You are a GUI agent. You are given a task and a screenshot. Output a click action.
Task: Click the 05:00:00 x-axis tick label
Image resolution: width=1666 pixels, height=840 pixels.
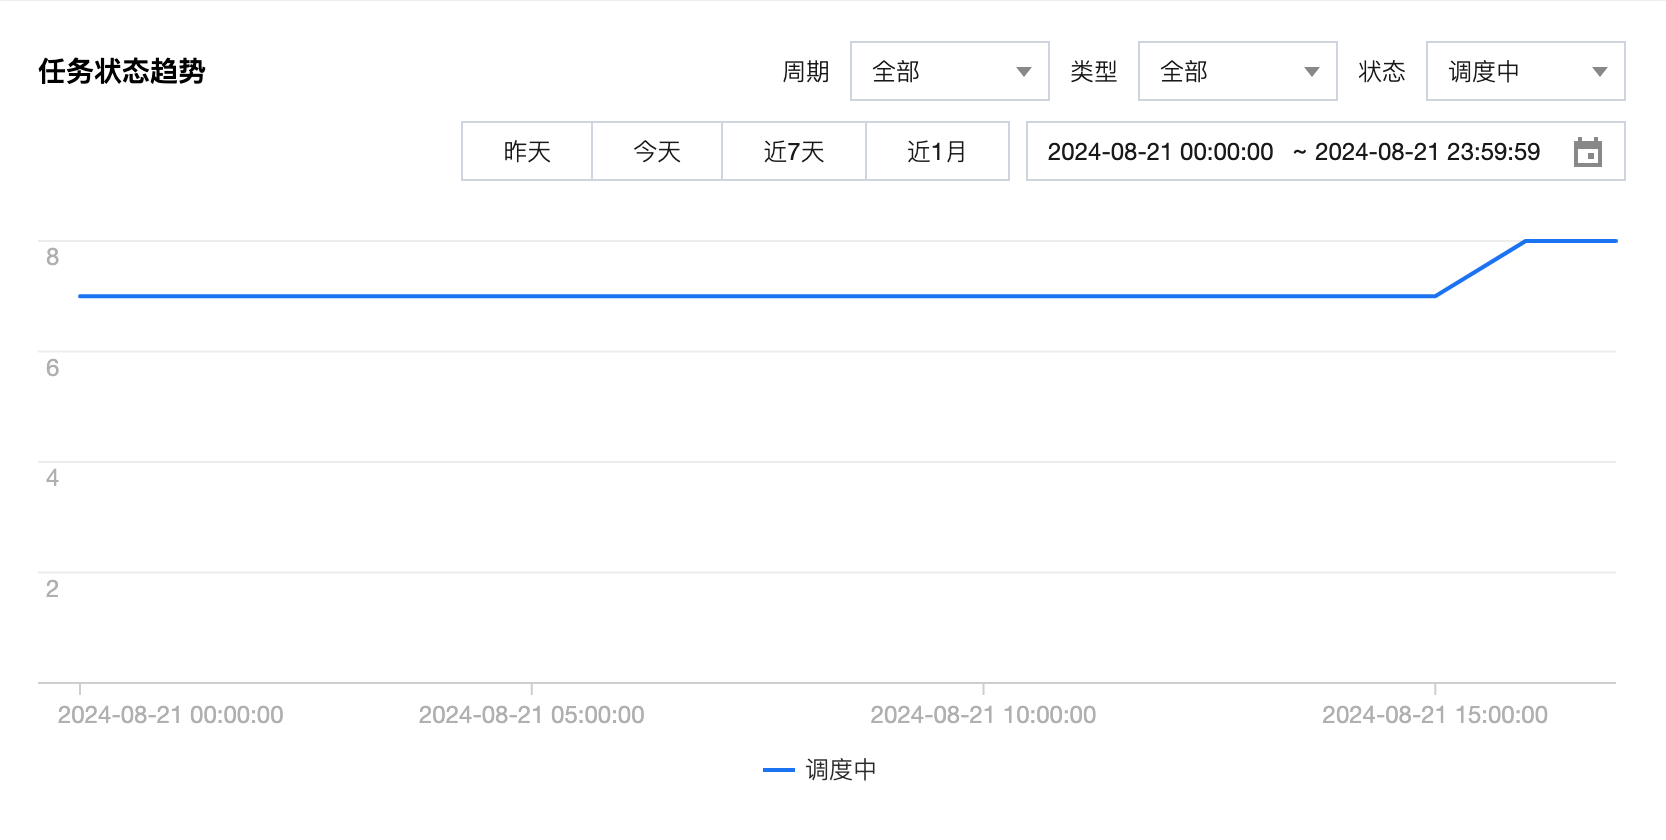coord(531,715)
